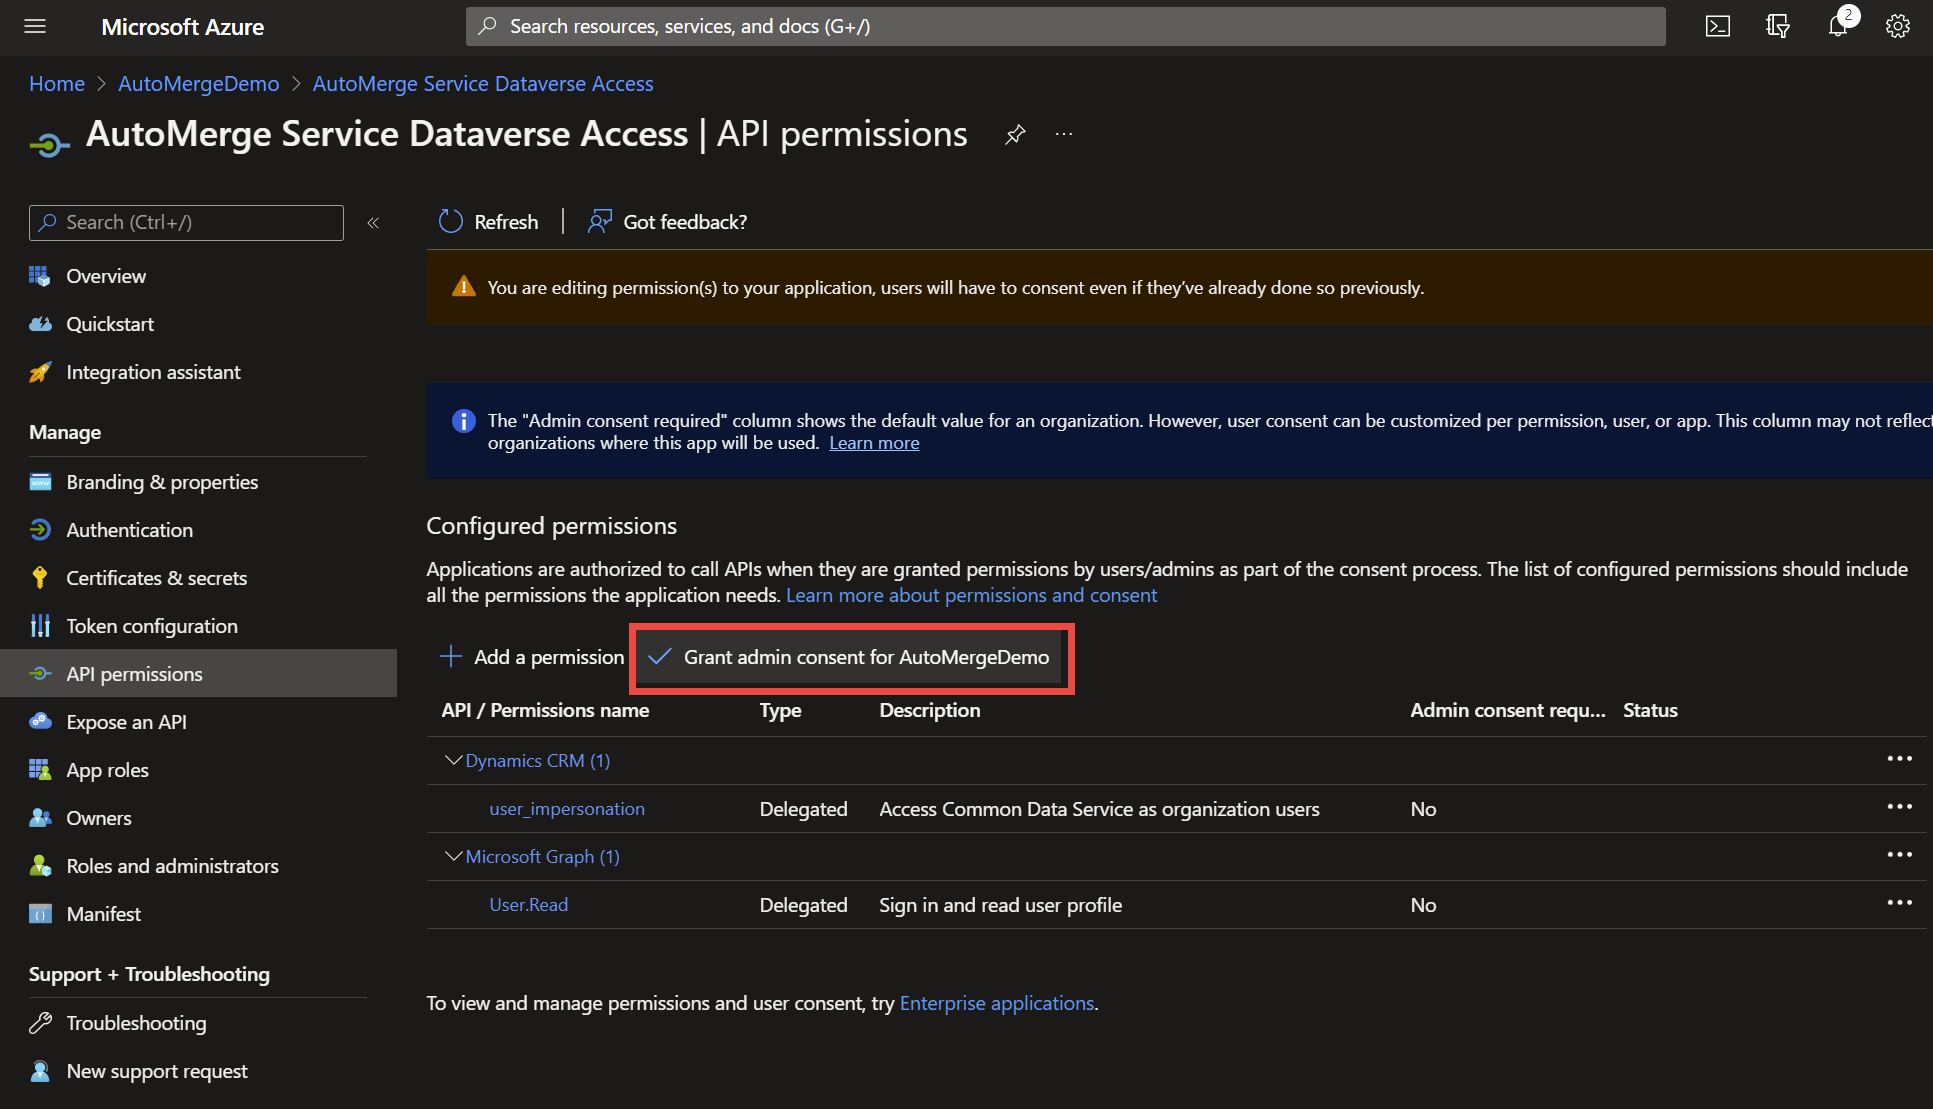
Task: Focus the sidebar Search (Ctrl+/) box
Action: point(186,223)
